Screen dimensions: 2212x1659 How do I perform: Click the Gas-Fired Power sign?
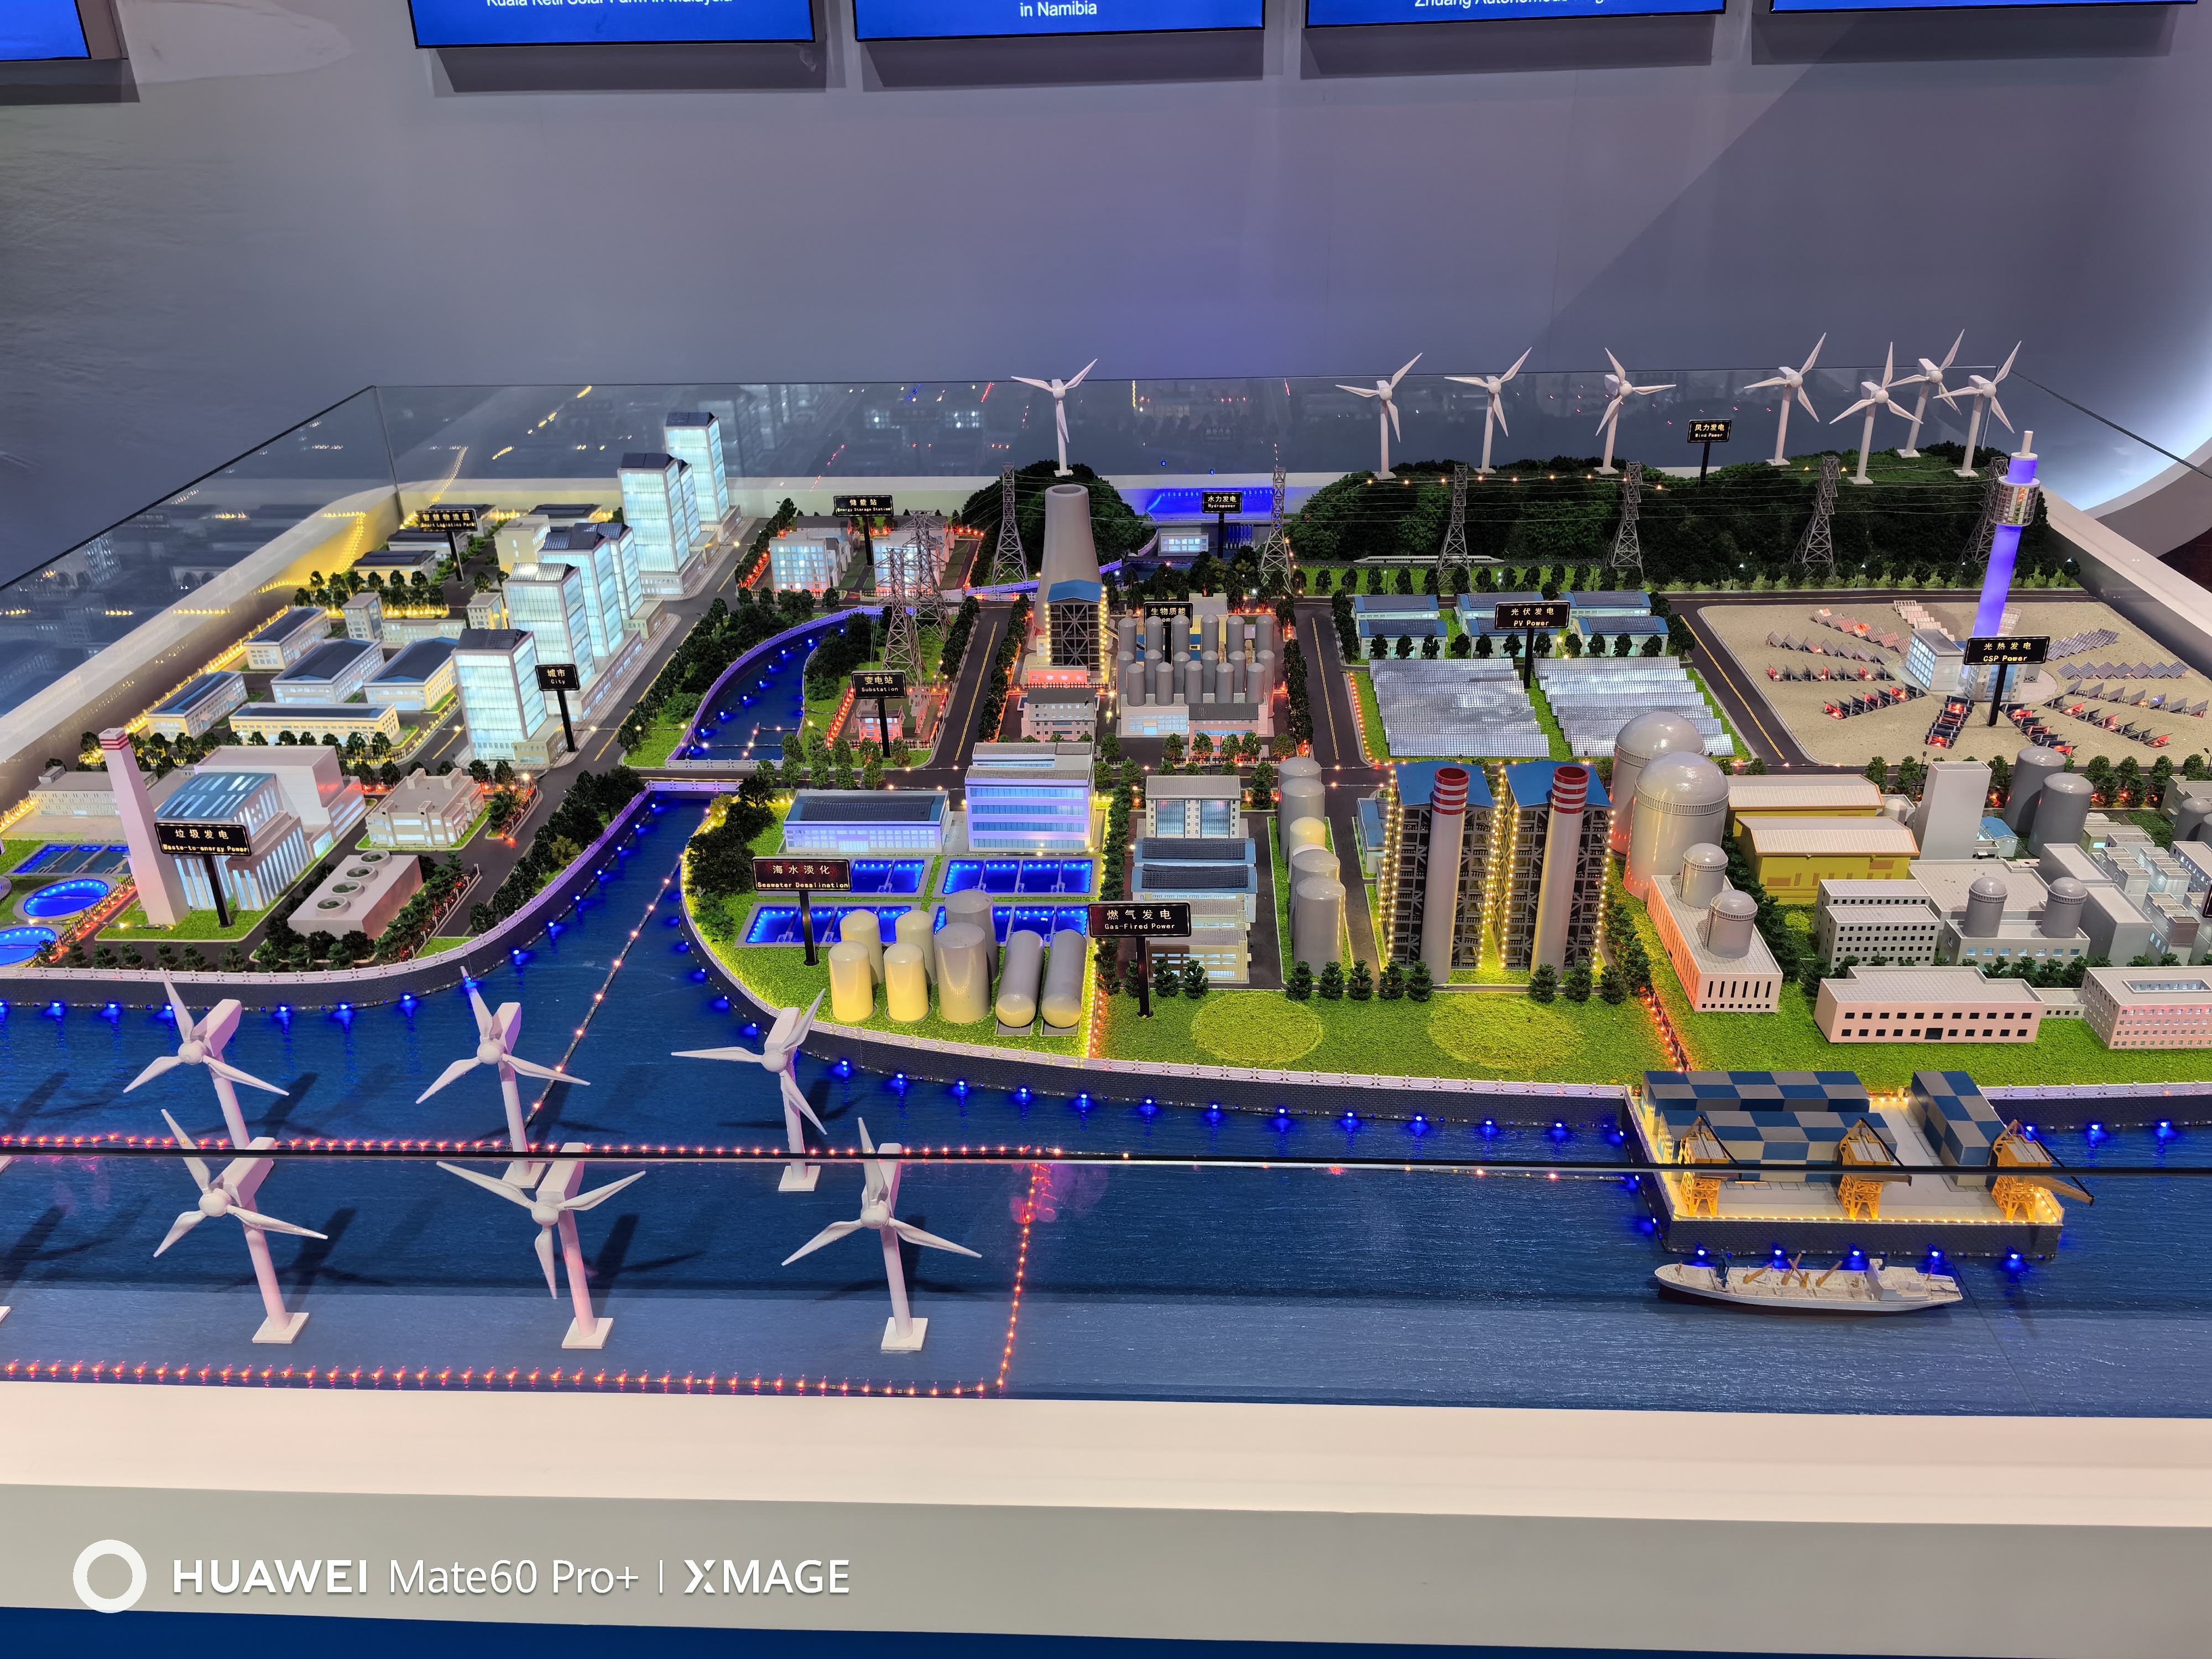pyautogui.click(x=1139, y=919)
